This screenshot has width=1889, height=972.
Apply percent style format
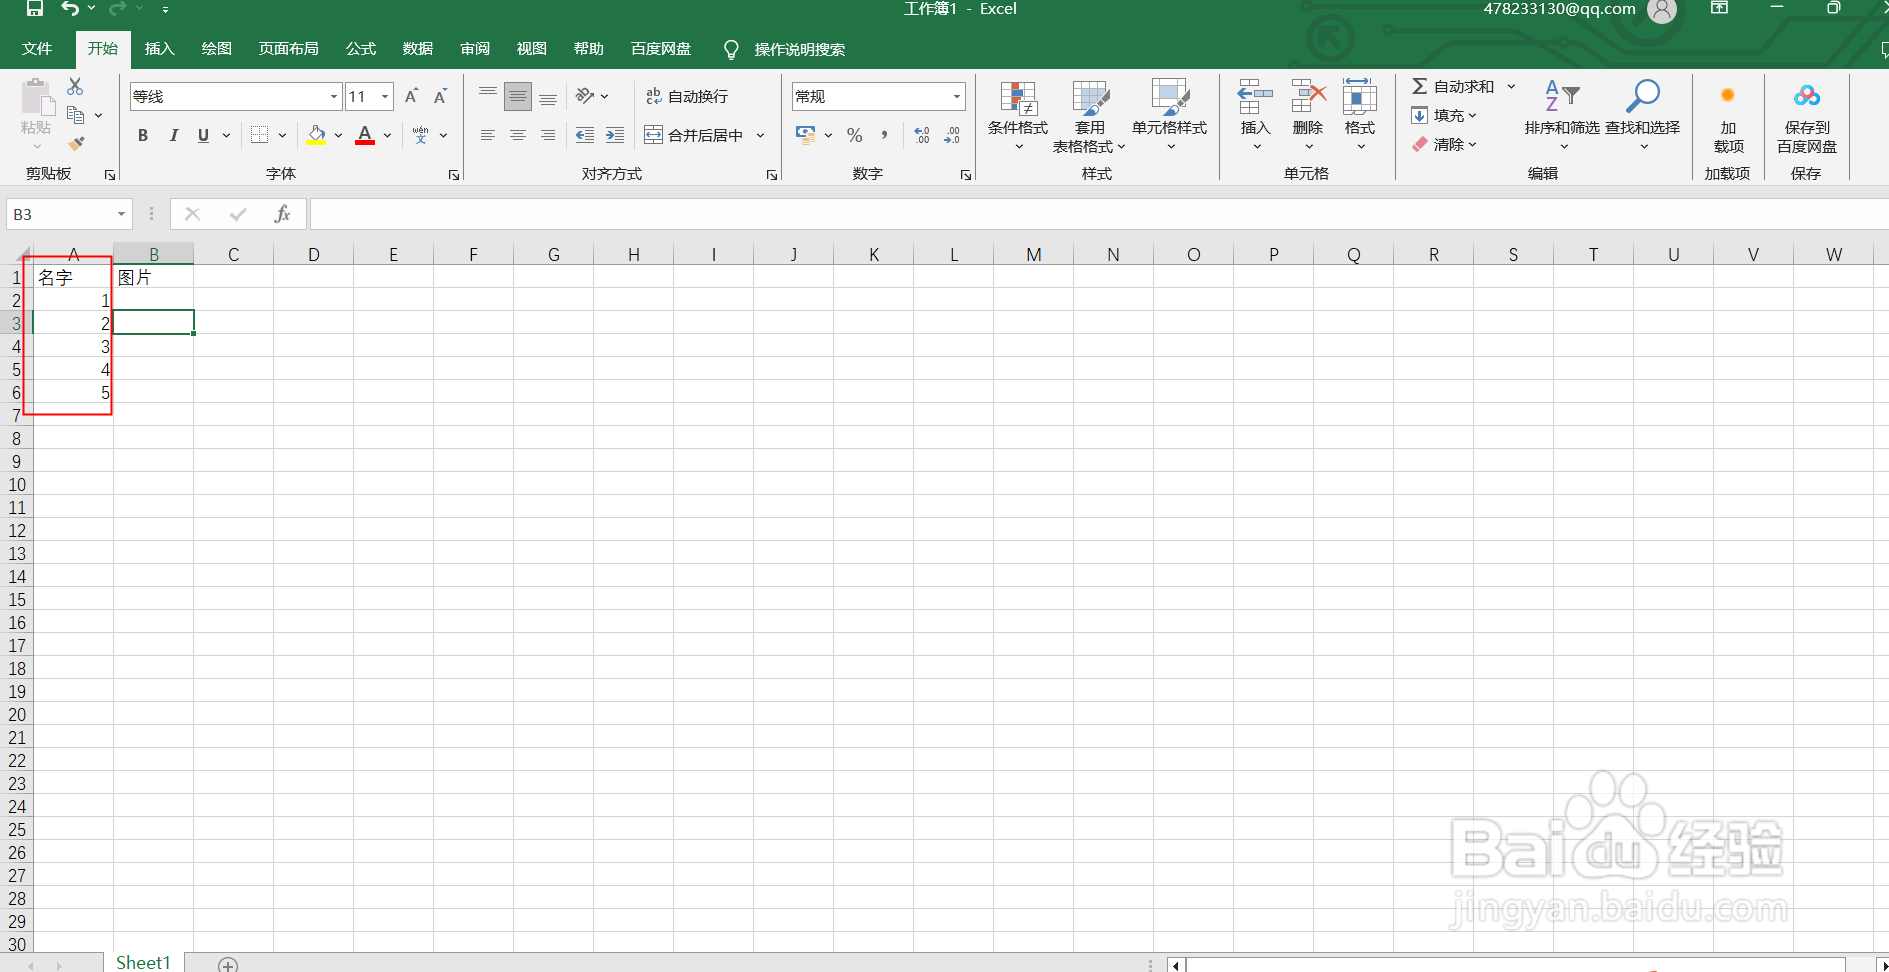[855, 135]
